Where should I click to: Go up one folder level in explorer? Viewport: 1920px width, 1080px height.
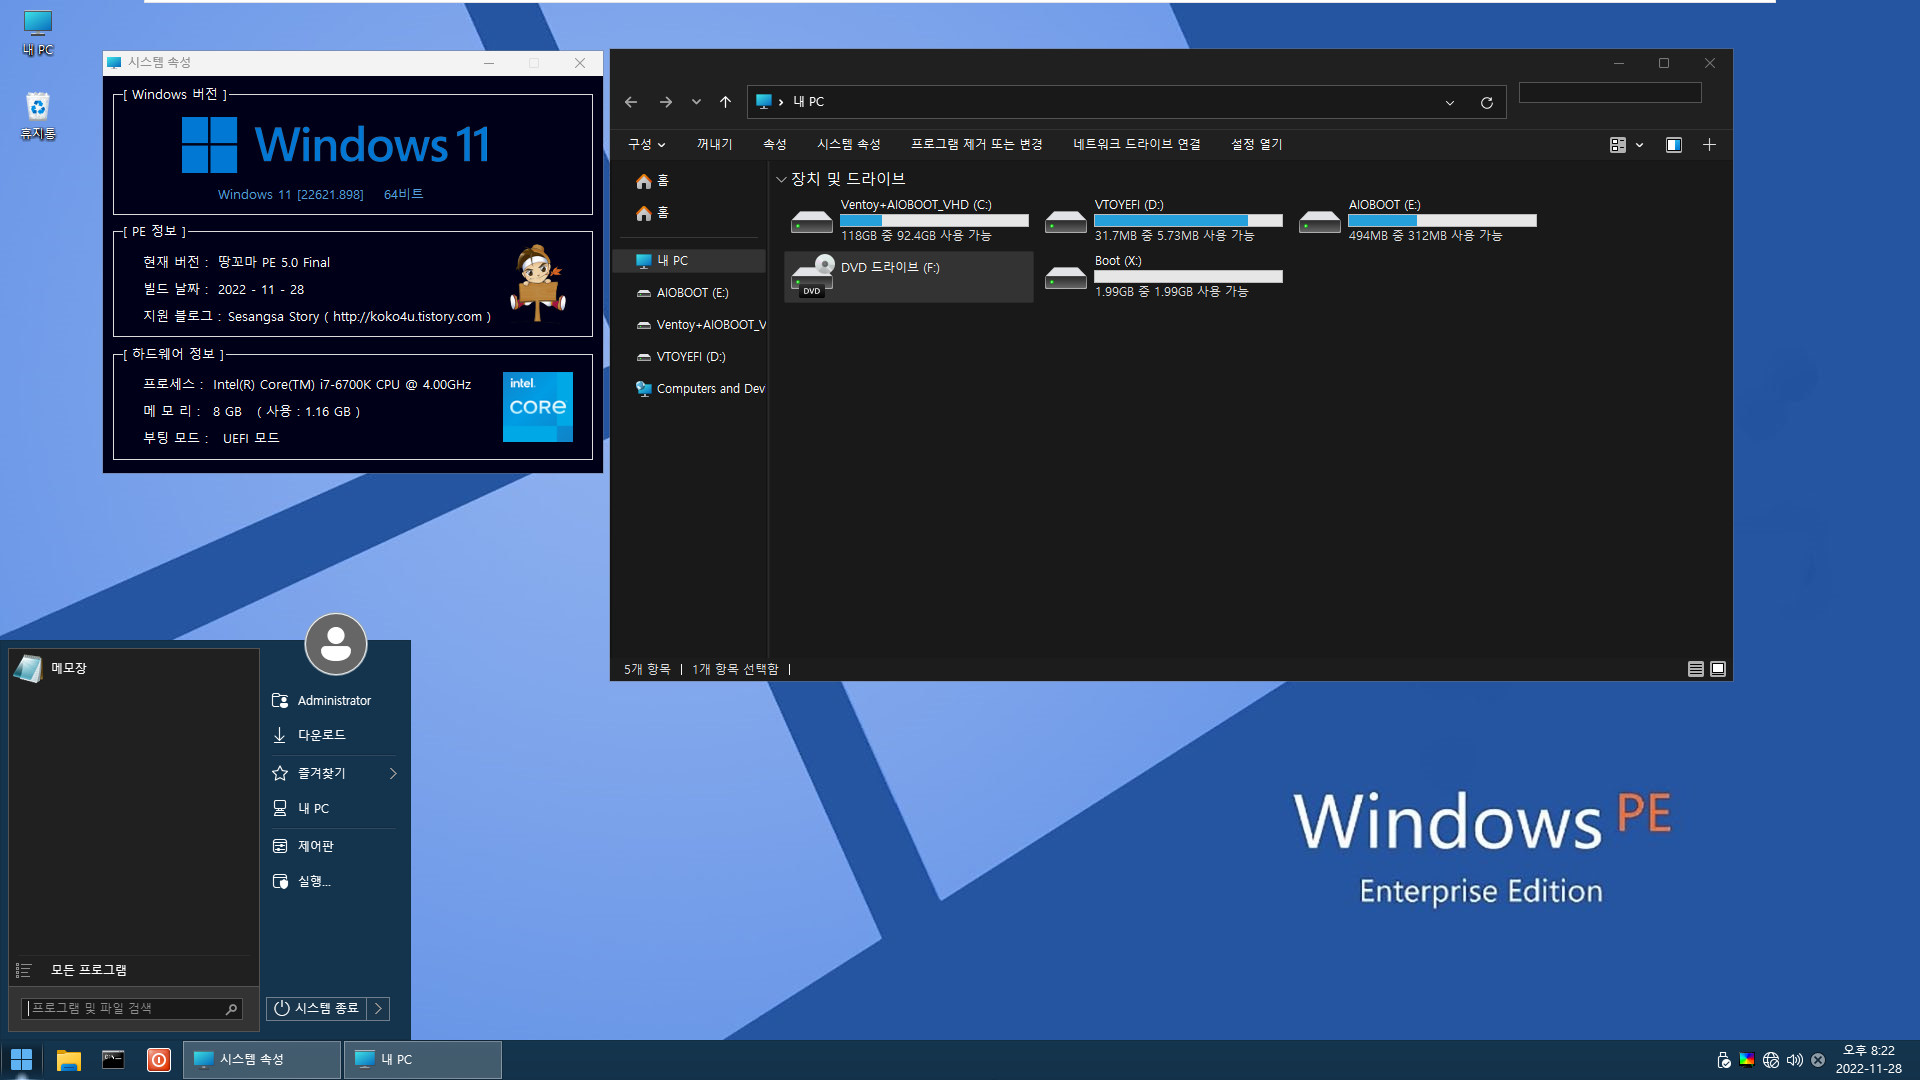click(725, 102)
